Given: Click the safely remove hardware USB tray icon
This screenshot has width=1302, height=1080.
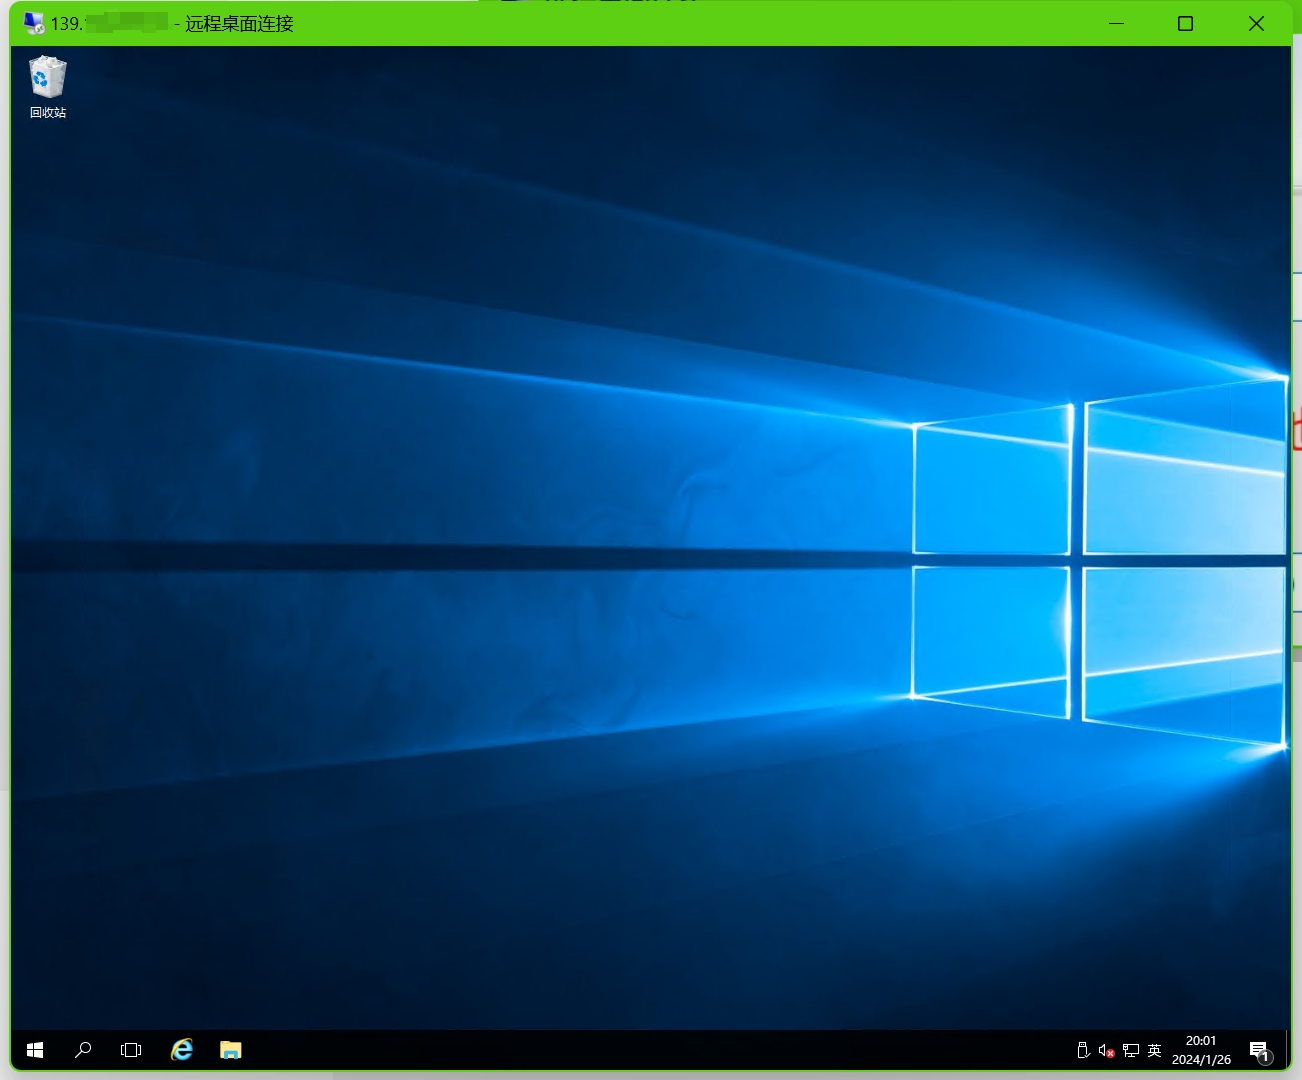Looking at the screenshot, I should 1083,1050.
